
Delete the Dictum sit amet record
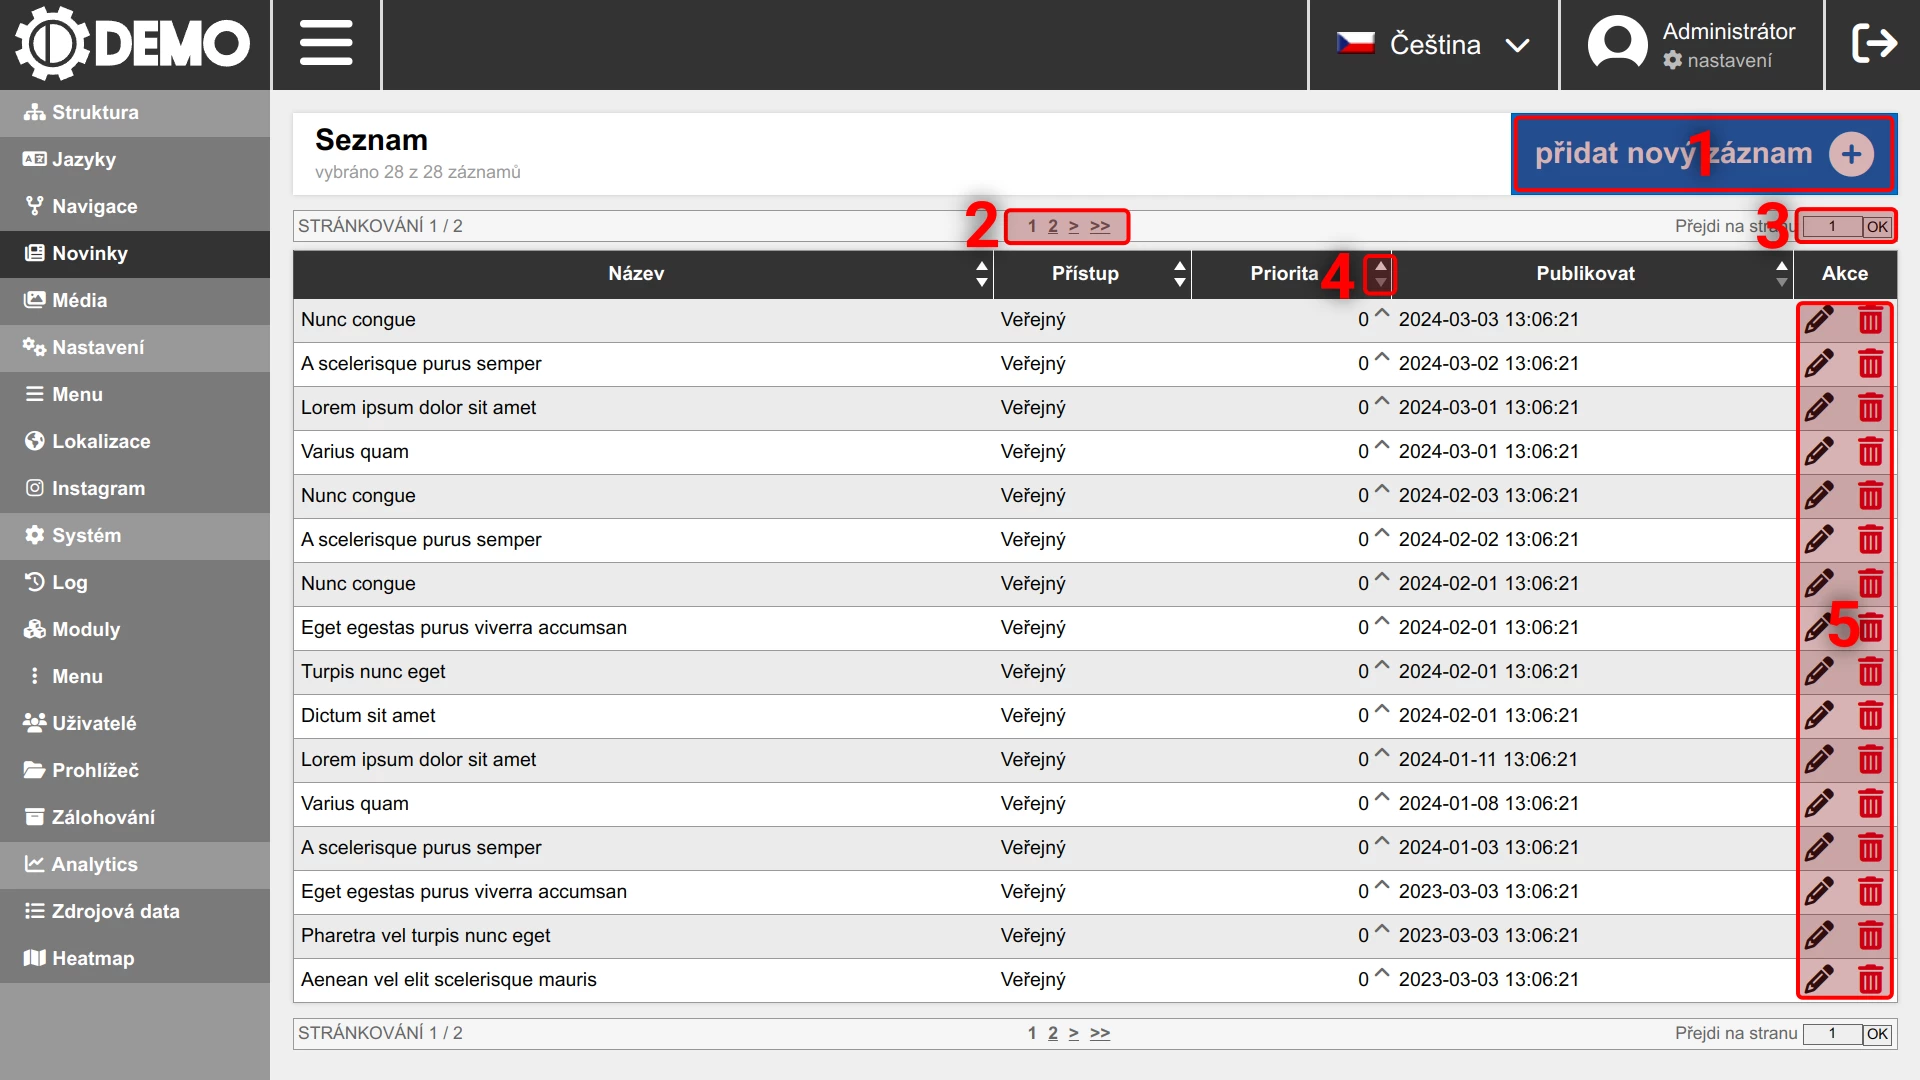click(x=1870, y=715)
